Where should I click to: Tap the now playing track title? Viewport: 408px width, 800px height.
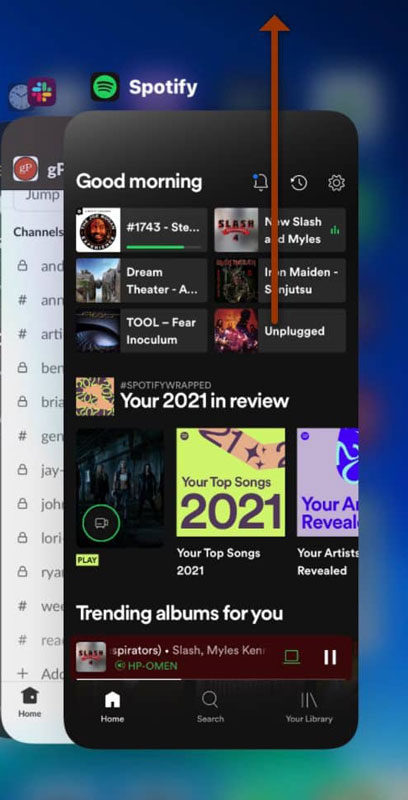[189, 651]
